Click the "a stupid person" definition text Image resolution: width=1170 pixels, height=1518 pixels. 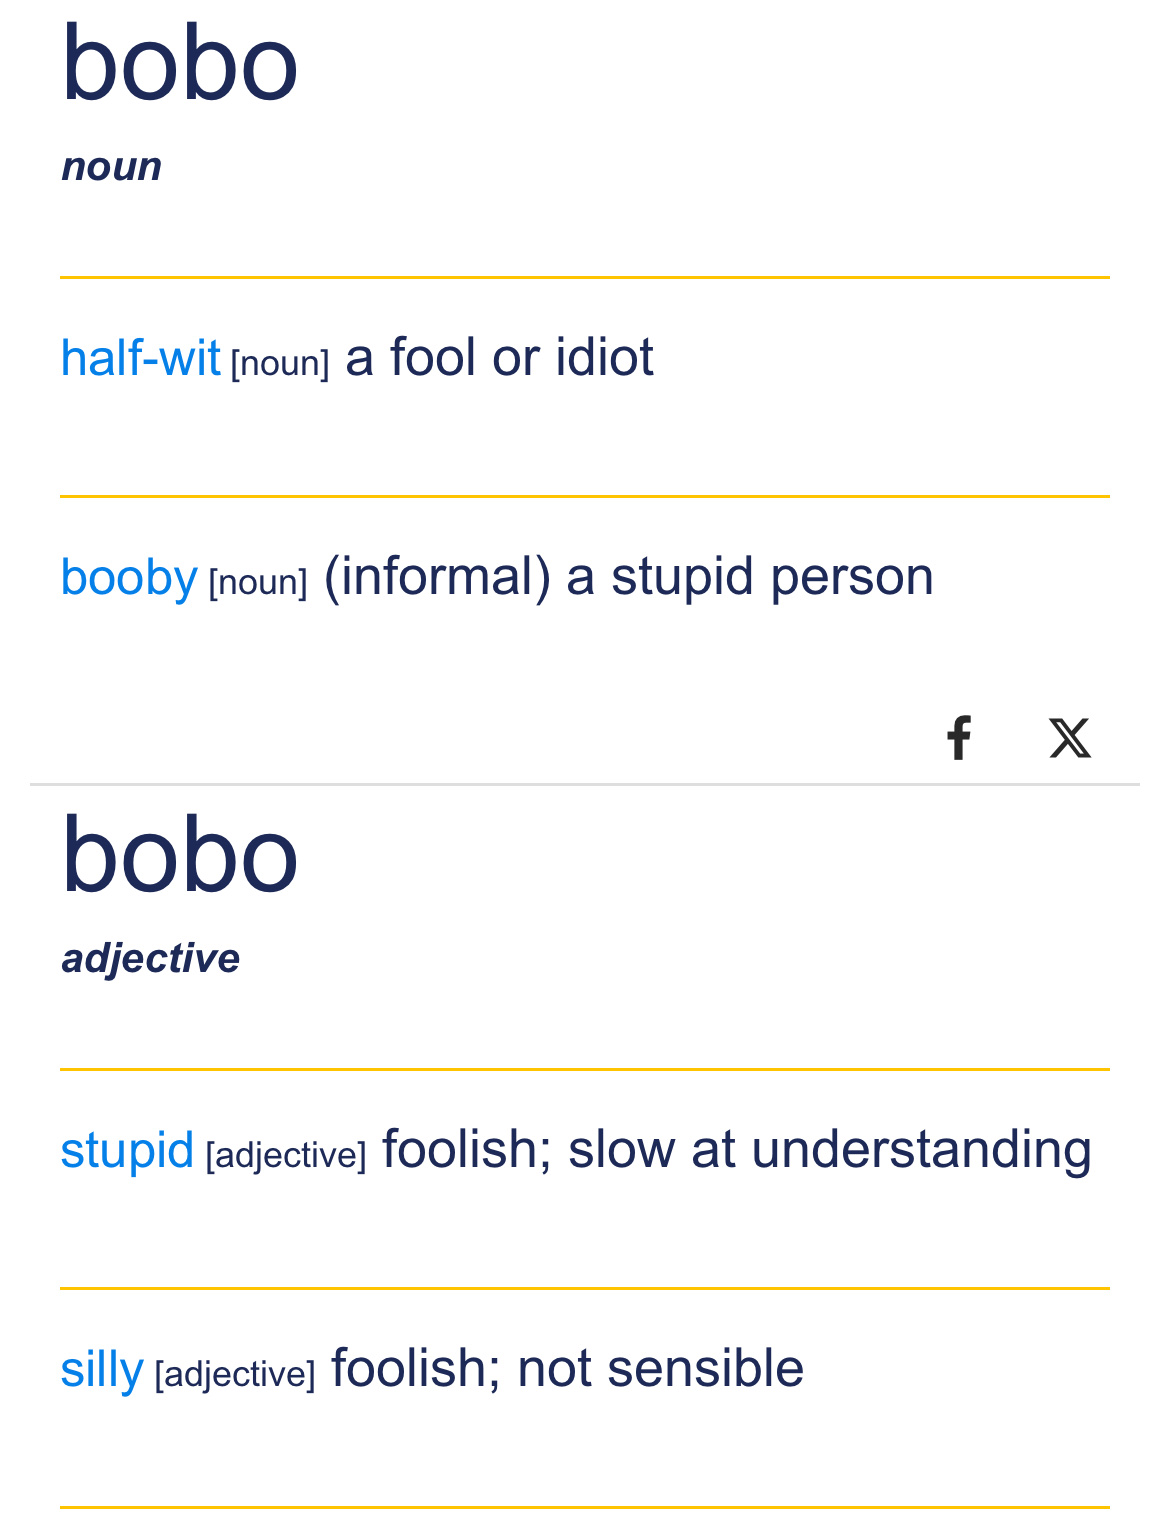coord(750,577)
